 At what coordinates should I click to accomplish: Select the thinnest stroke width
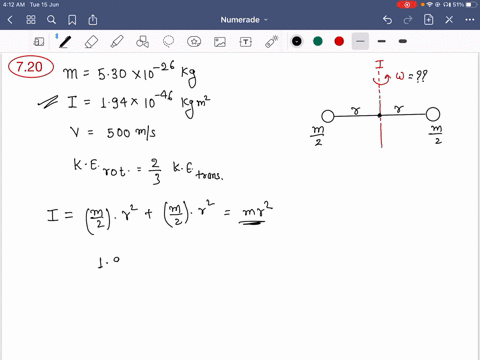pyautogui.click(x=360, y=41)
